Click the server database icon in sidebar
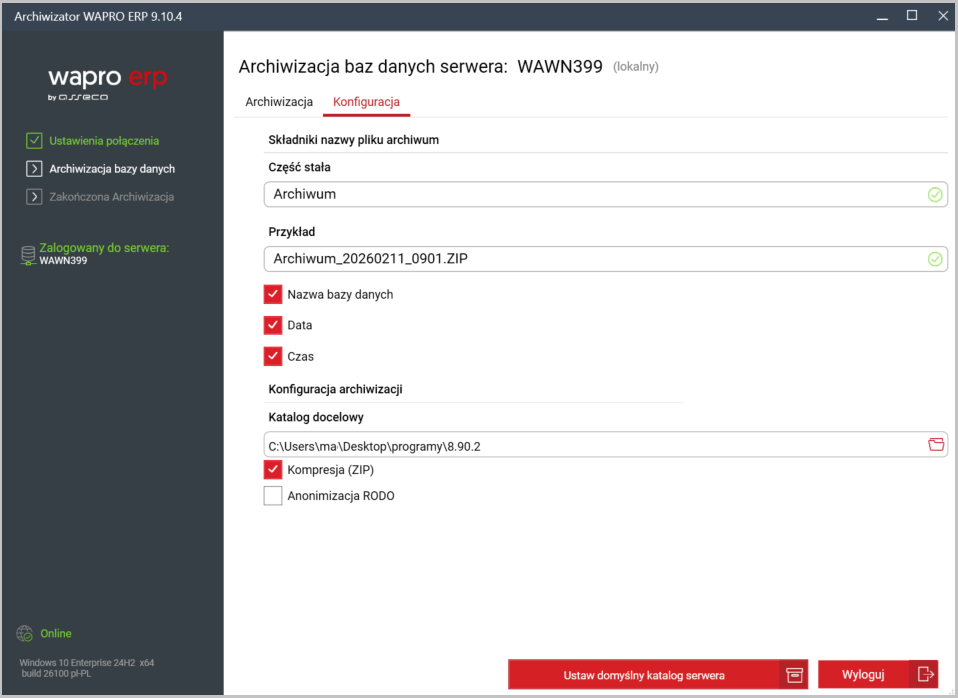 pos(28,255)
